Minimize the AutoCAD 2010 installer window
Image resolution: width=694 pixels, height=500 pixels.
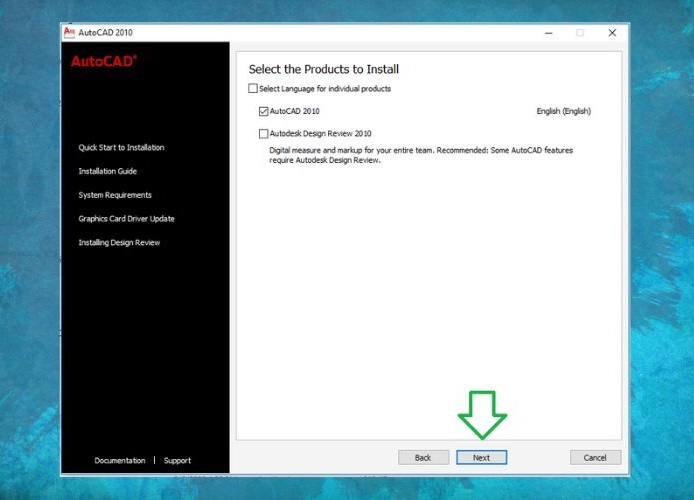click(x=549, y=33)
